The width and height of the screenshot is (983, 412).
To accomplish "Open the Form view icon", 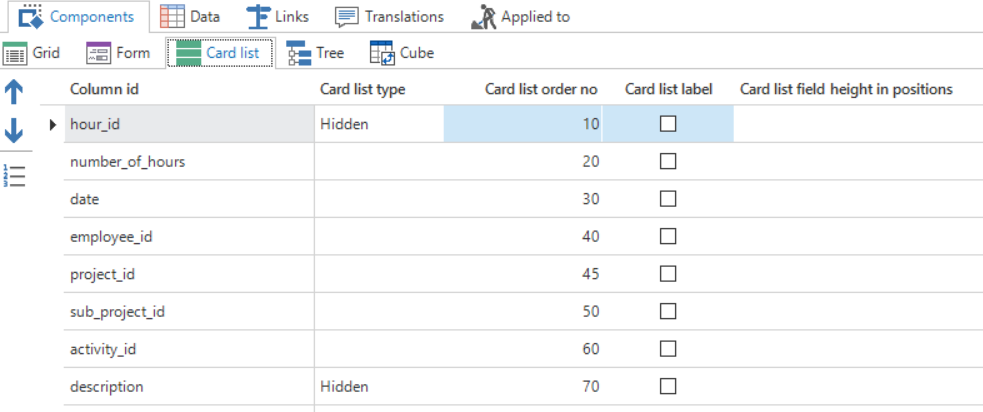I will pos(98,53).
